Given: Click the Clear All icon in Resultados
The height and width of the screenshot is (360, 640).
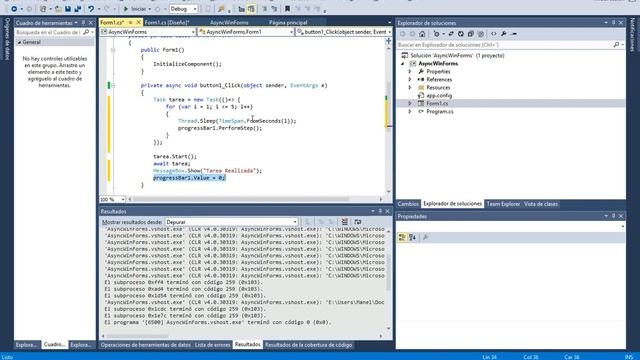Looking at the screenshot, I should pos(344,222).
